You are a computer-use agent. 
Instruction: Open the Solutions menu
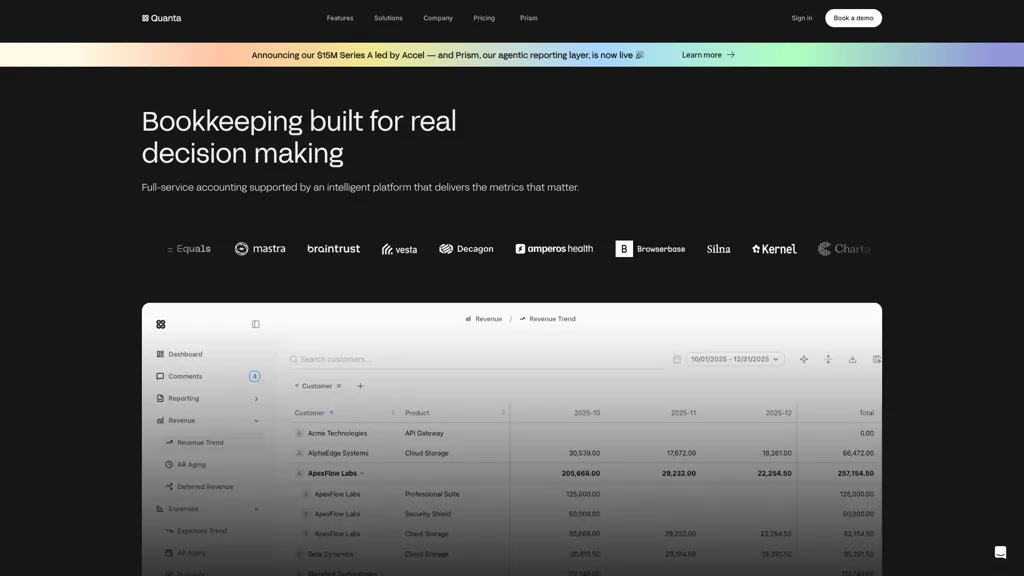[388, 18]
